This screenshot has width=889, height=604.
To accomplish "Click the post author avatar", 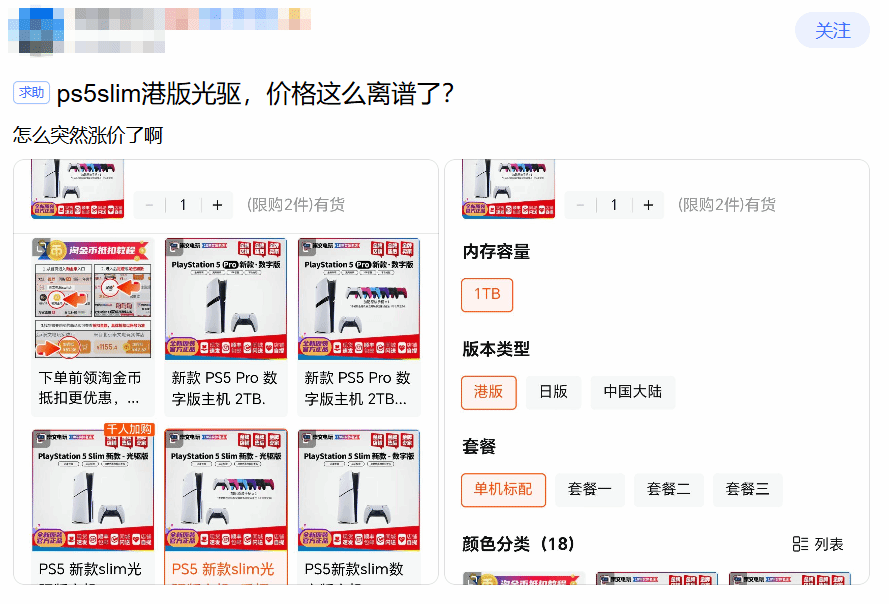I will coord(37,30).
